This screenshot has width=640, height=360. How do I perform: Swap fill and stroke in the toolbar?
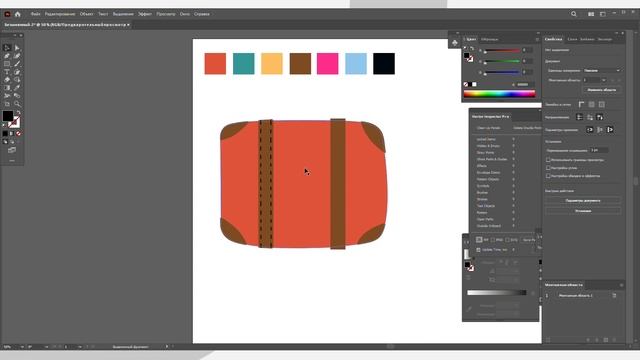18,113
